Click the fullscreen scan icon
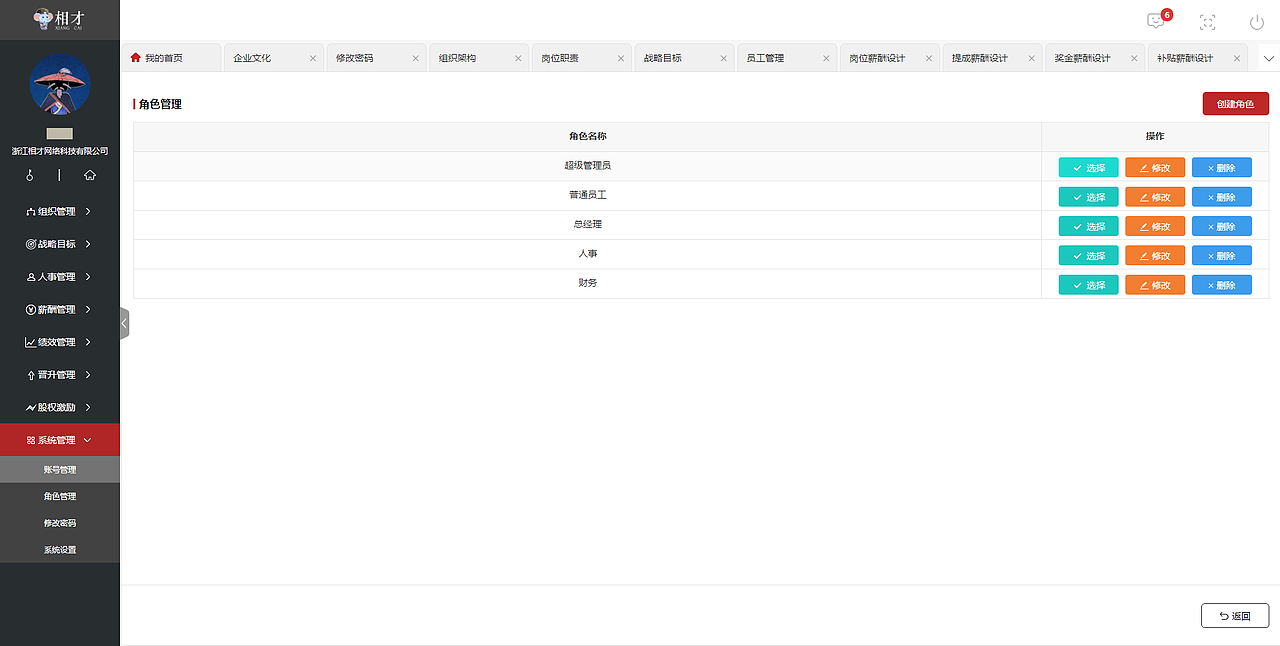The height and width of the screenshot is (646, 1280). click(1207, 22)
